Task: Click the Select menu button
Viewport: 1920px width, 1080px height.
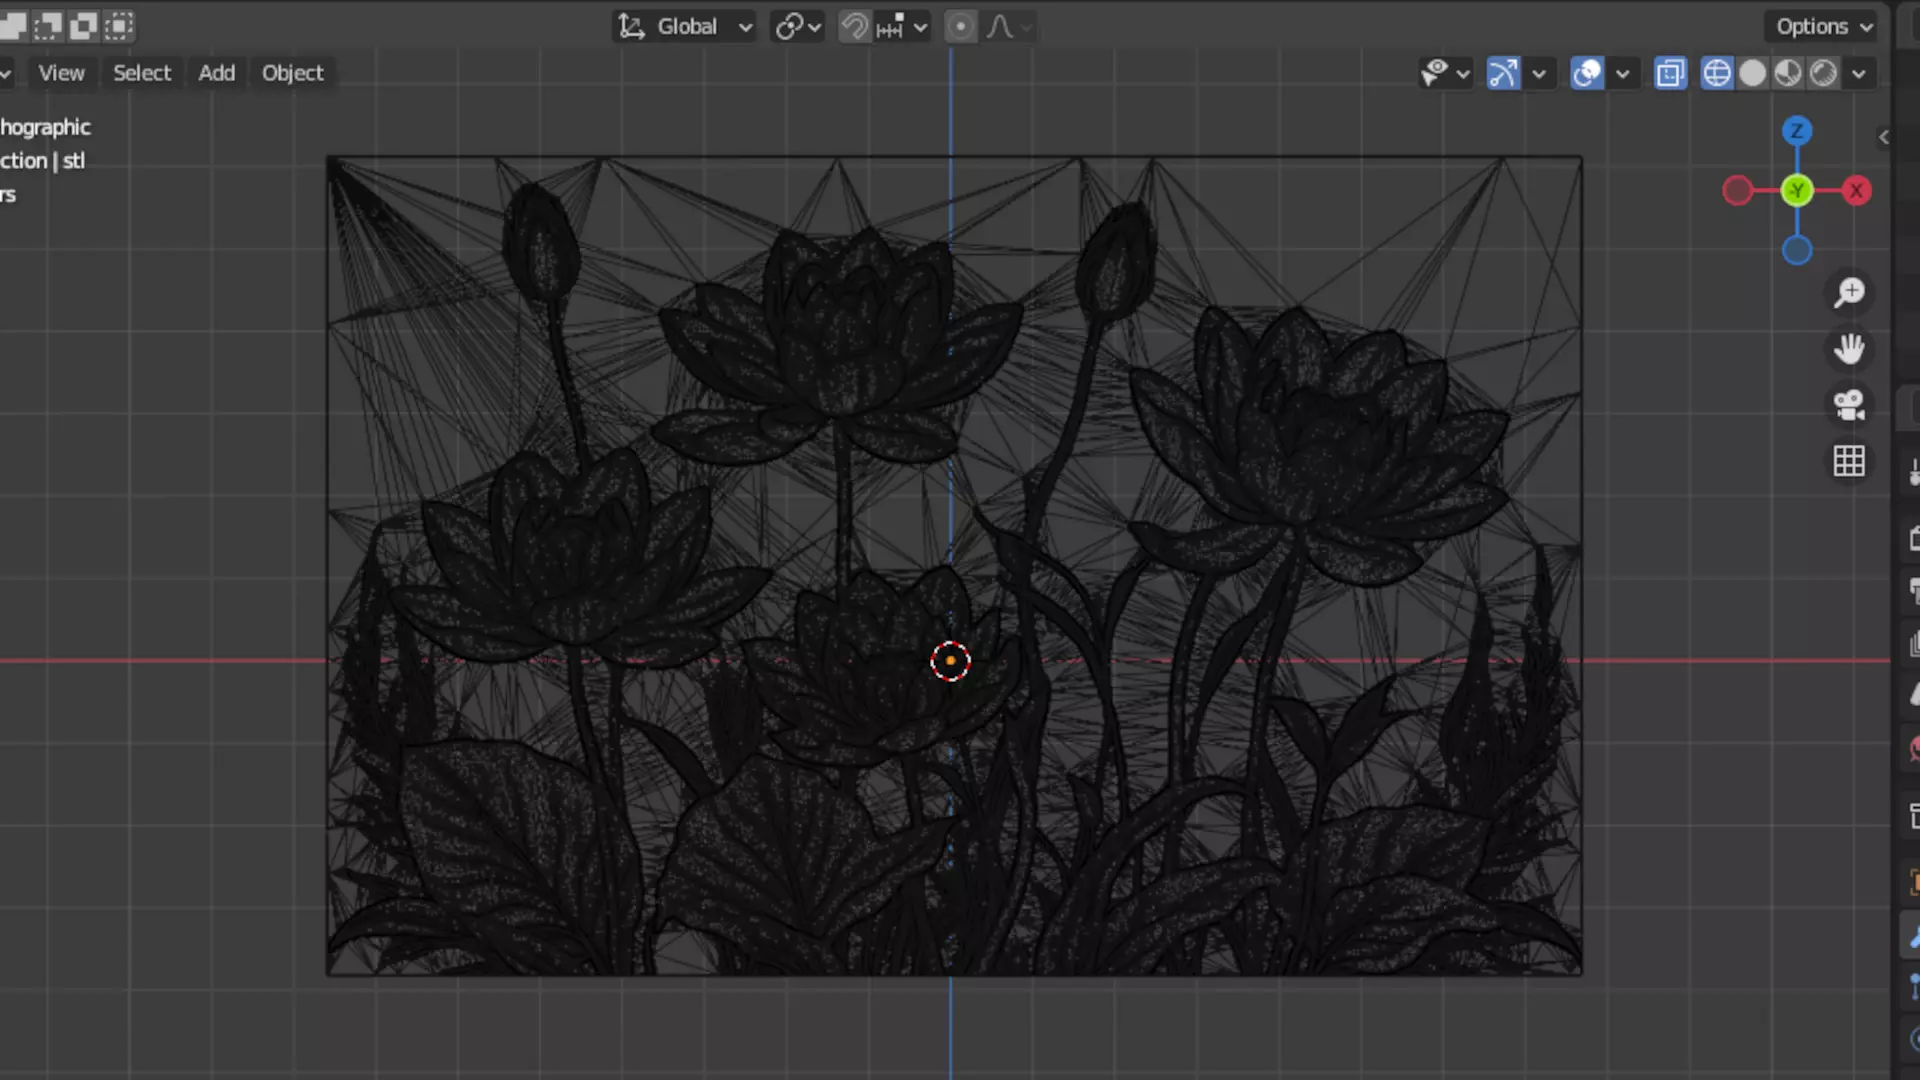Action: 141,73
